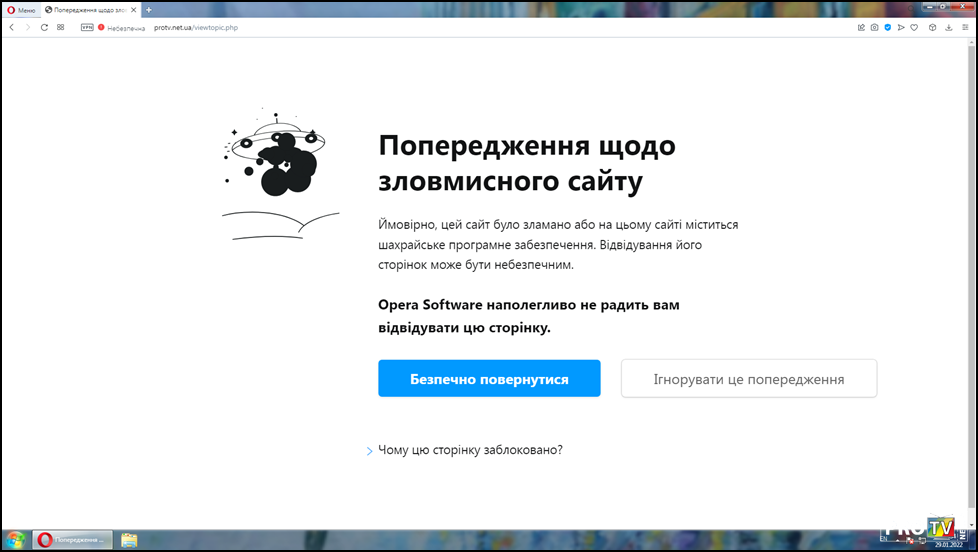Show the Downloads panel
978x552 pixels.
click(948, 27)
